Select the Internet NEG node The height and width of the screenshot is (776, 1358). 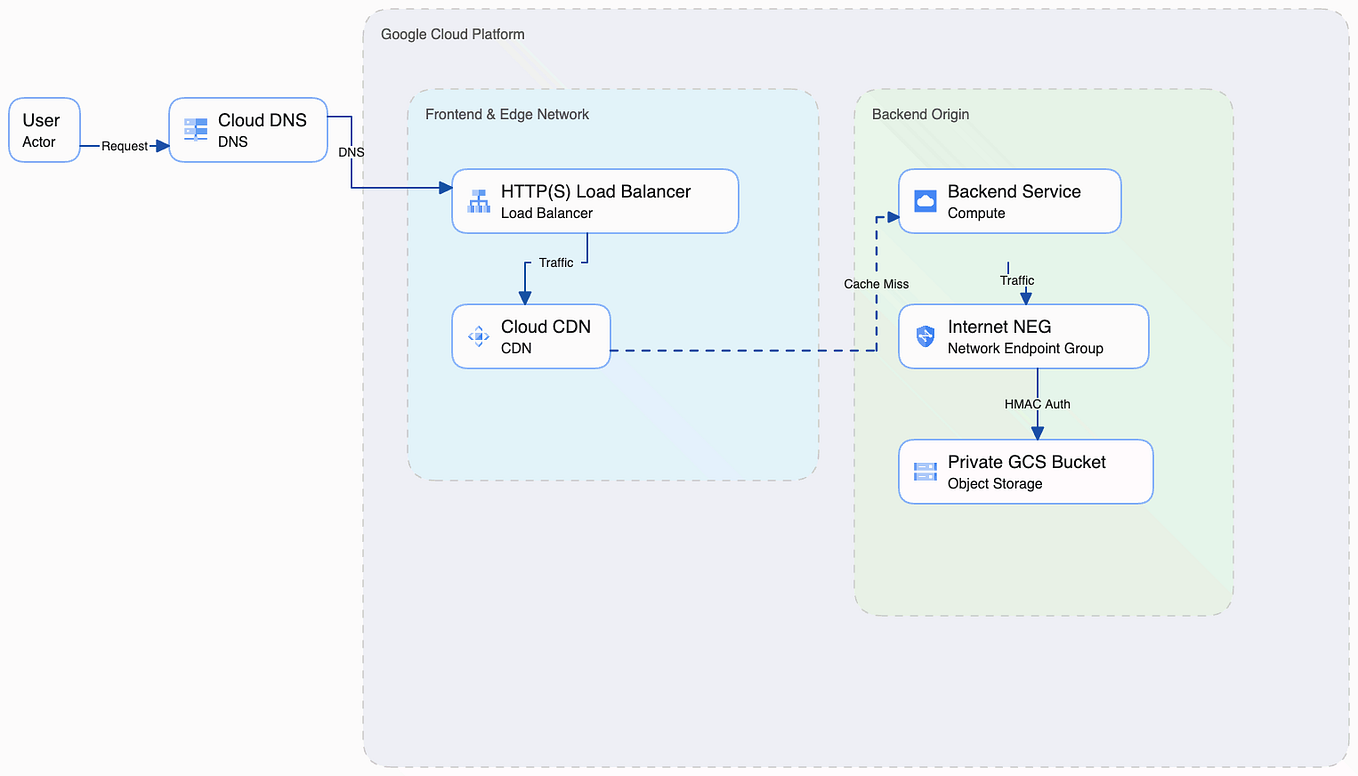tap(1023, 336)
